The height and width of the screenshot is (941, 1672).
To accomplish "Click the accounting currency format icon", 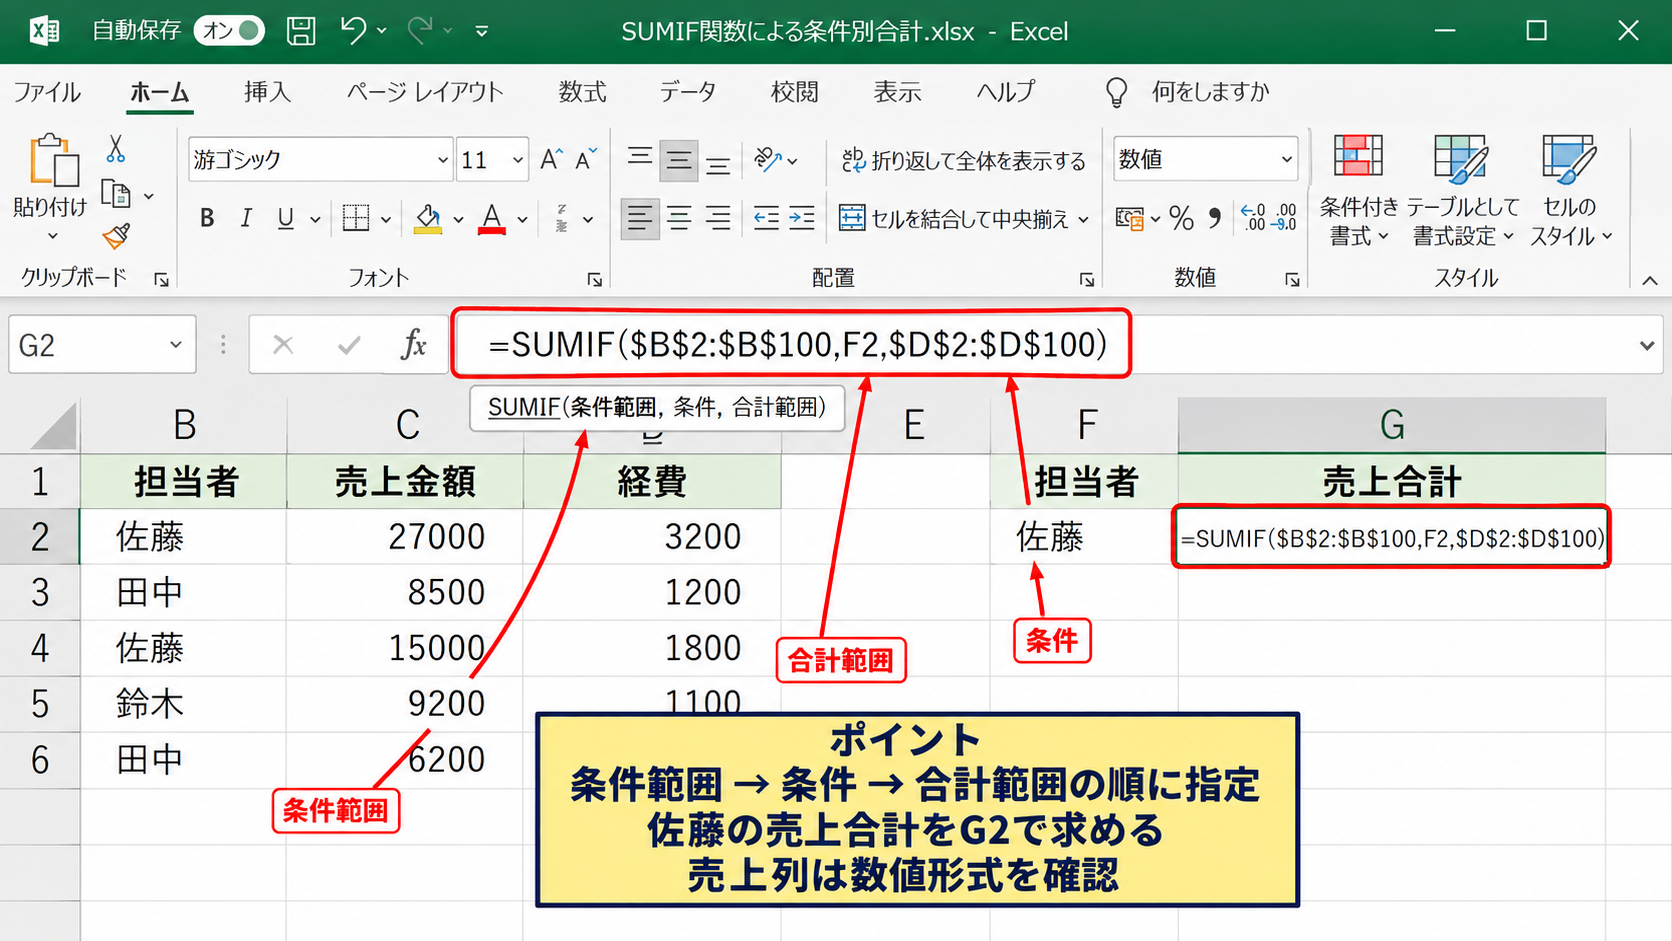I will [x=1130, y=218].
